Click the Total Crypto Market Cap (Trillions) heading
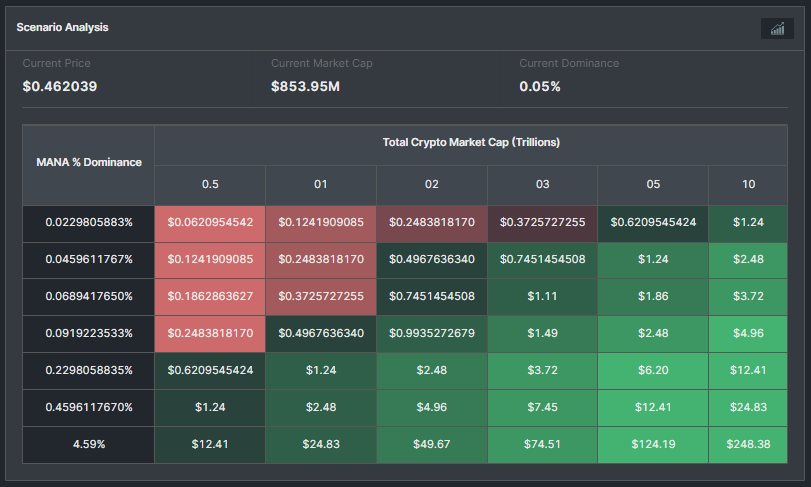Image resolution: width=811 pixels, height=487 pixels. click(x=471, y=142)
